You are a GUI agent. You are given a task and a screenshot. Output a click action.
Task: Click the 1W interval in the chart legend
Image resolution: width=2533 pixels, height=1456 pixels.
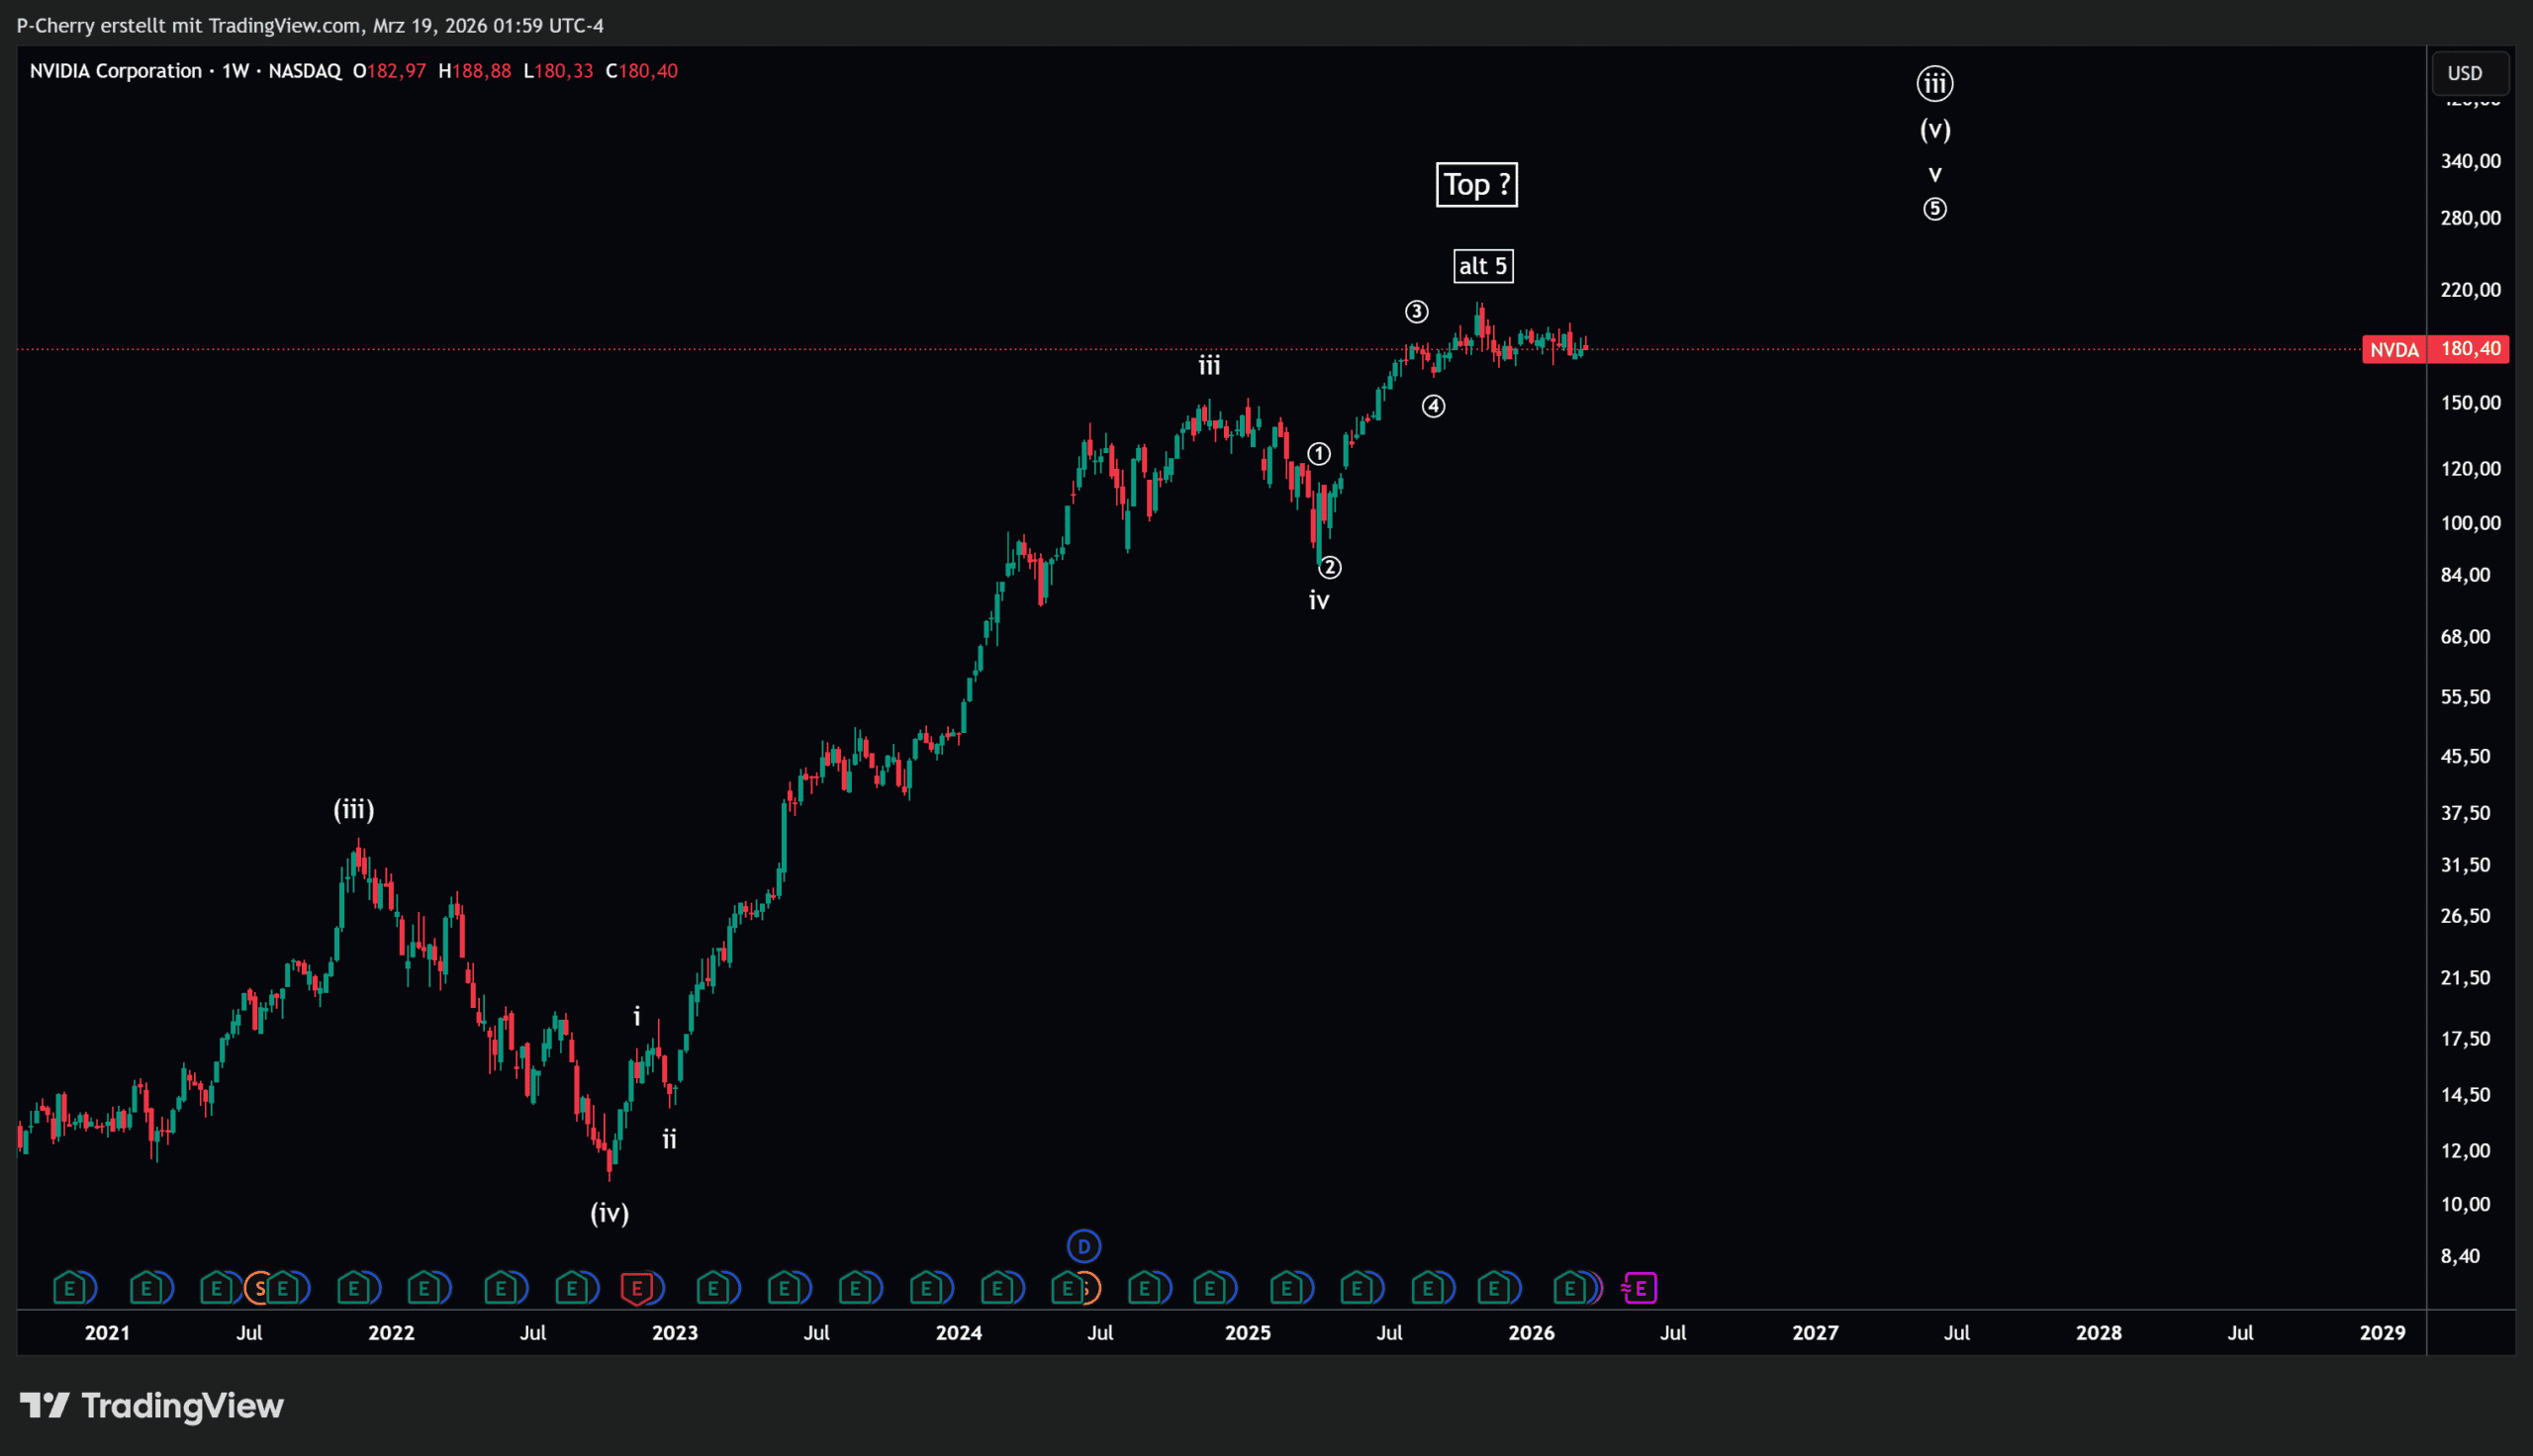(x=235, y=71)
